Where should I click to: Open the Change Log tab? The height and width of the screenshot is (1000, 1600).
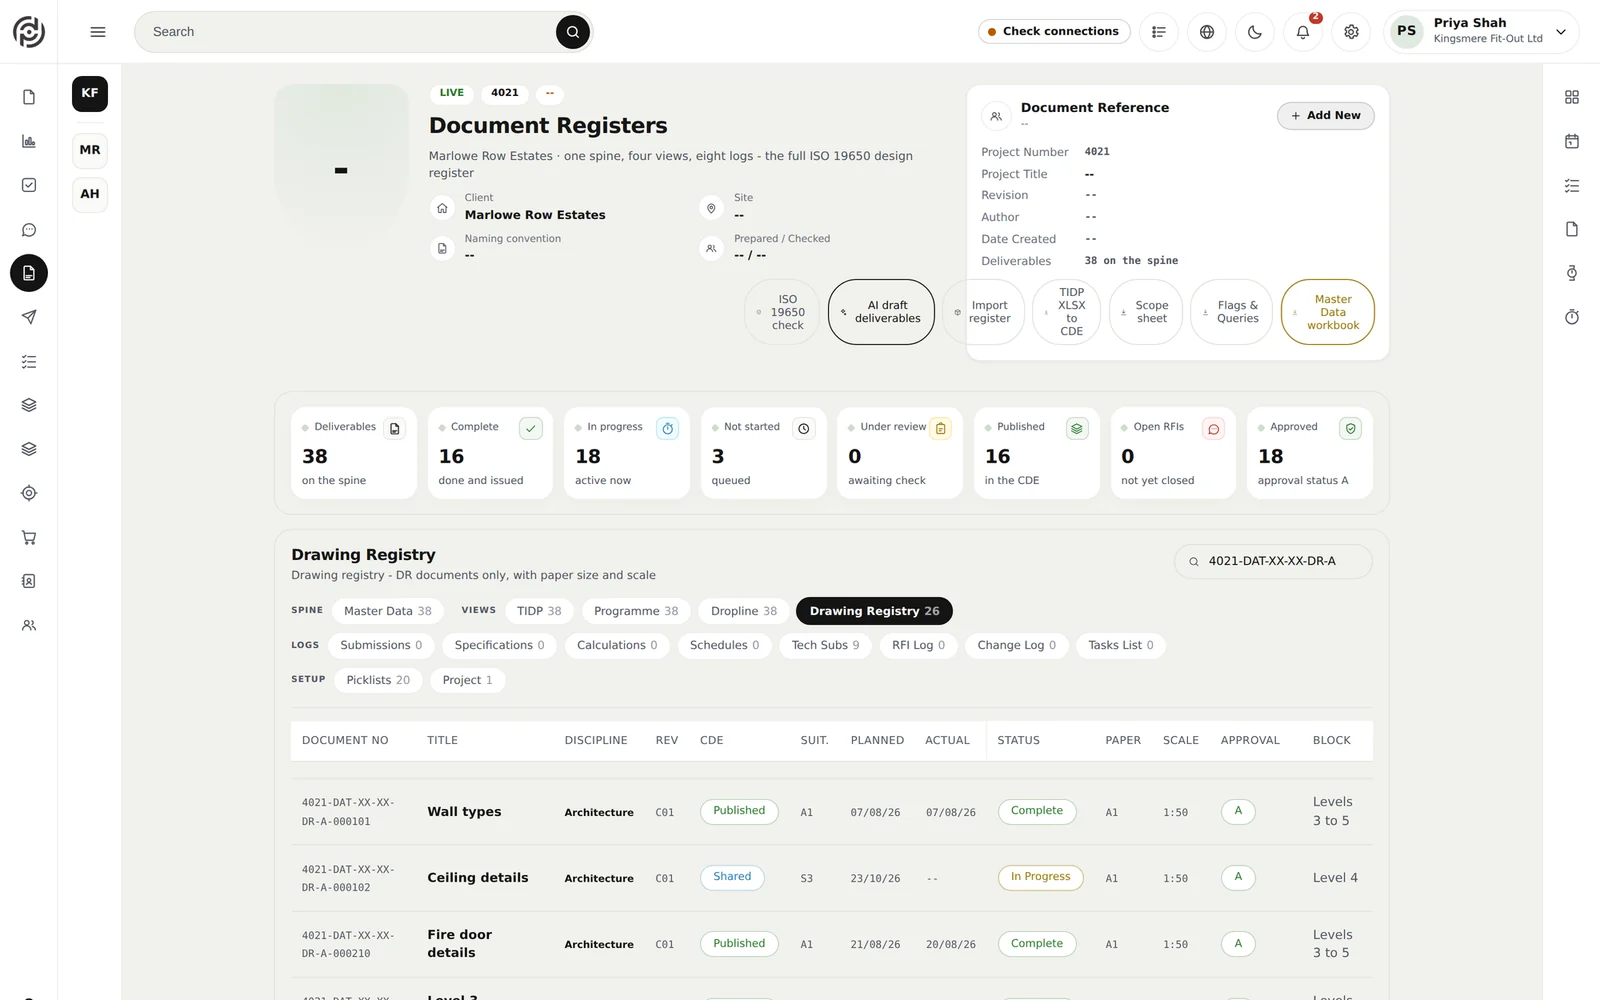1016,645
